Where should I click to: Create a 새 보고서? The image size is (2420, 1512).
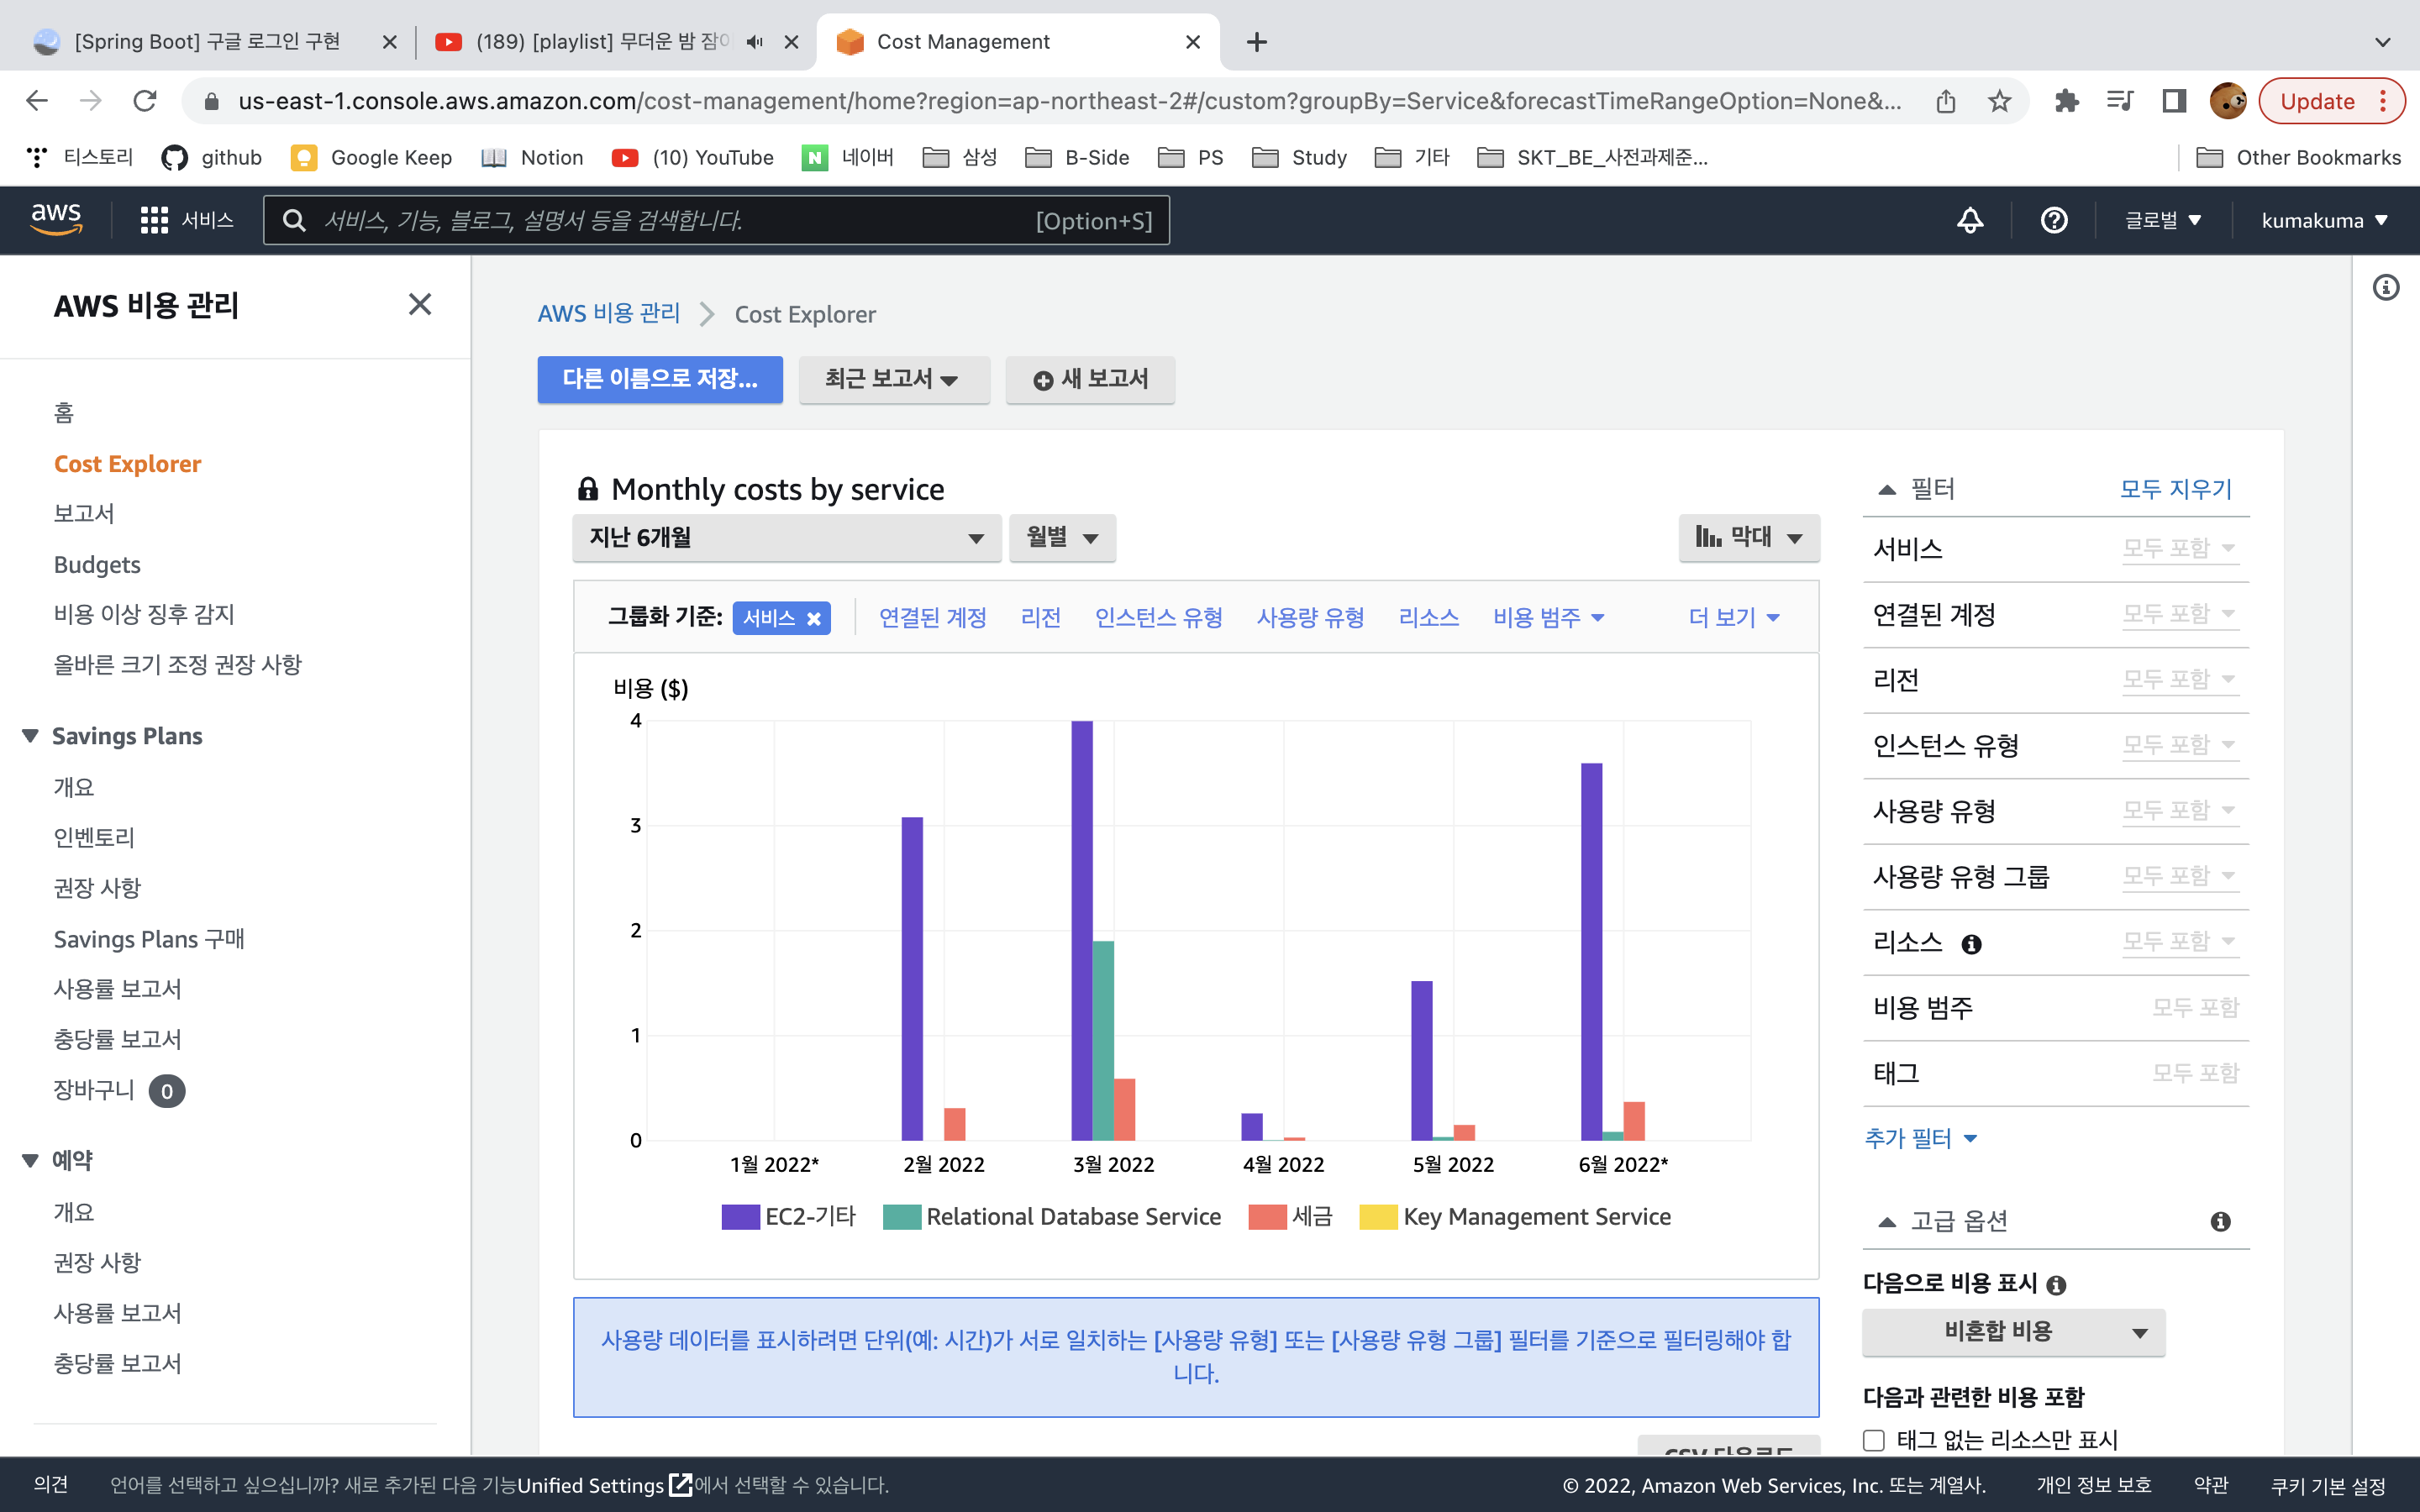(1090, 379)
